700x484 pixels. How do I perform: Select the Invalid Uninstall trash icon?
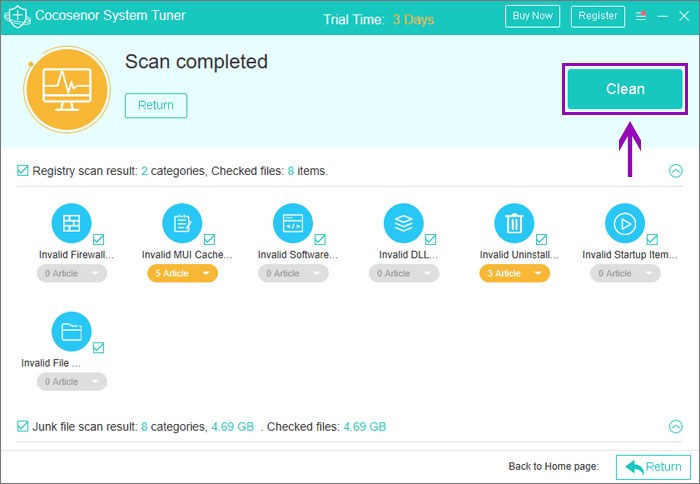[x=514, y=223]
